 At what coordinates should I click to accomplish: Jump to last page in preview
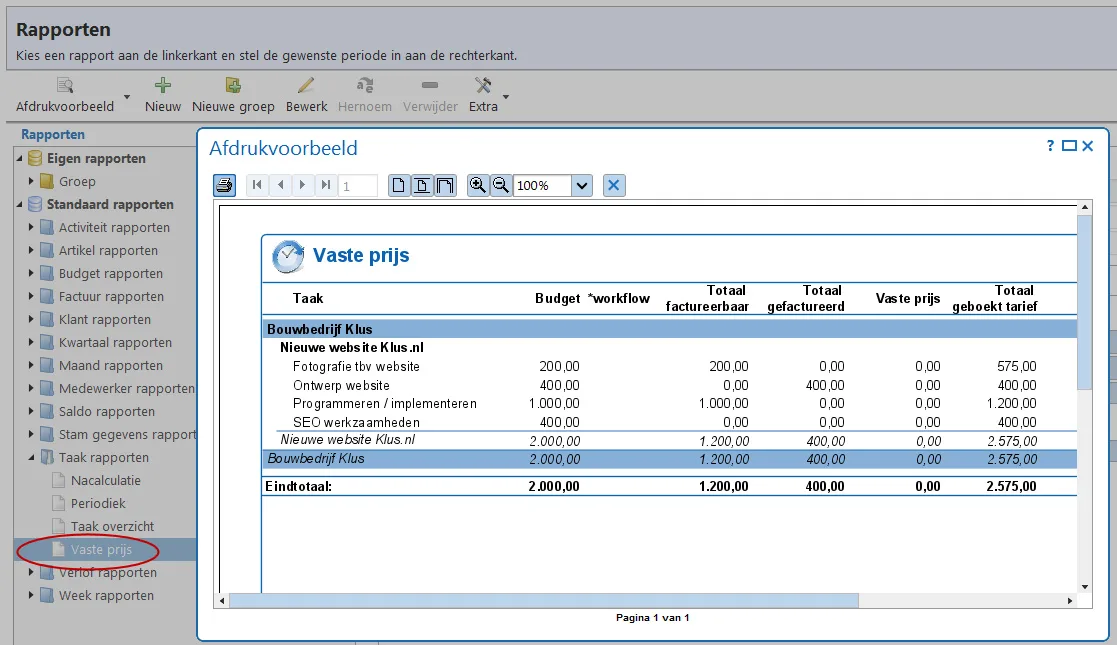coord(326,185)
